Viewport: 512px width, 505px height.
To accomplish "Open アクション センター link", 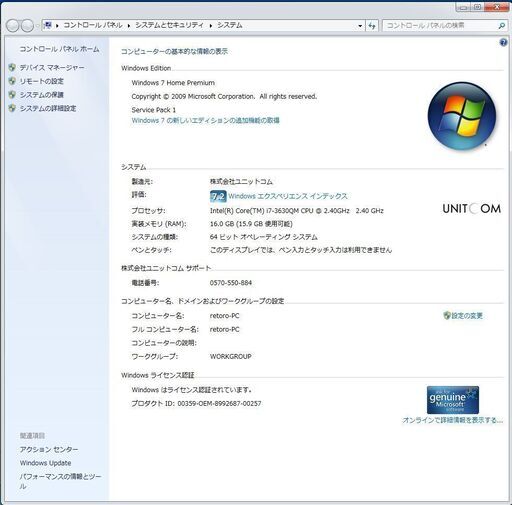I will 49,449.
